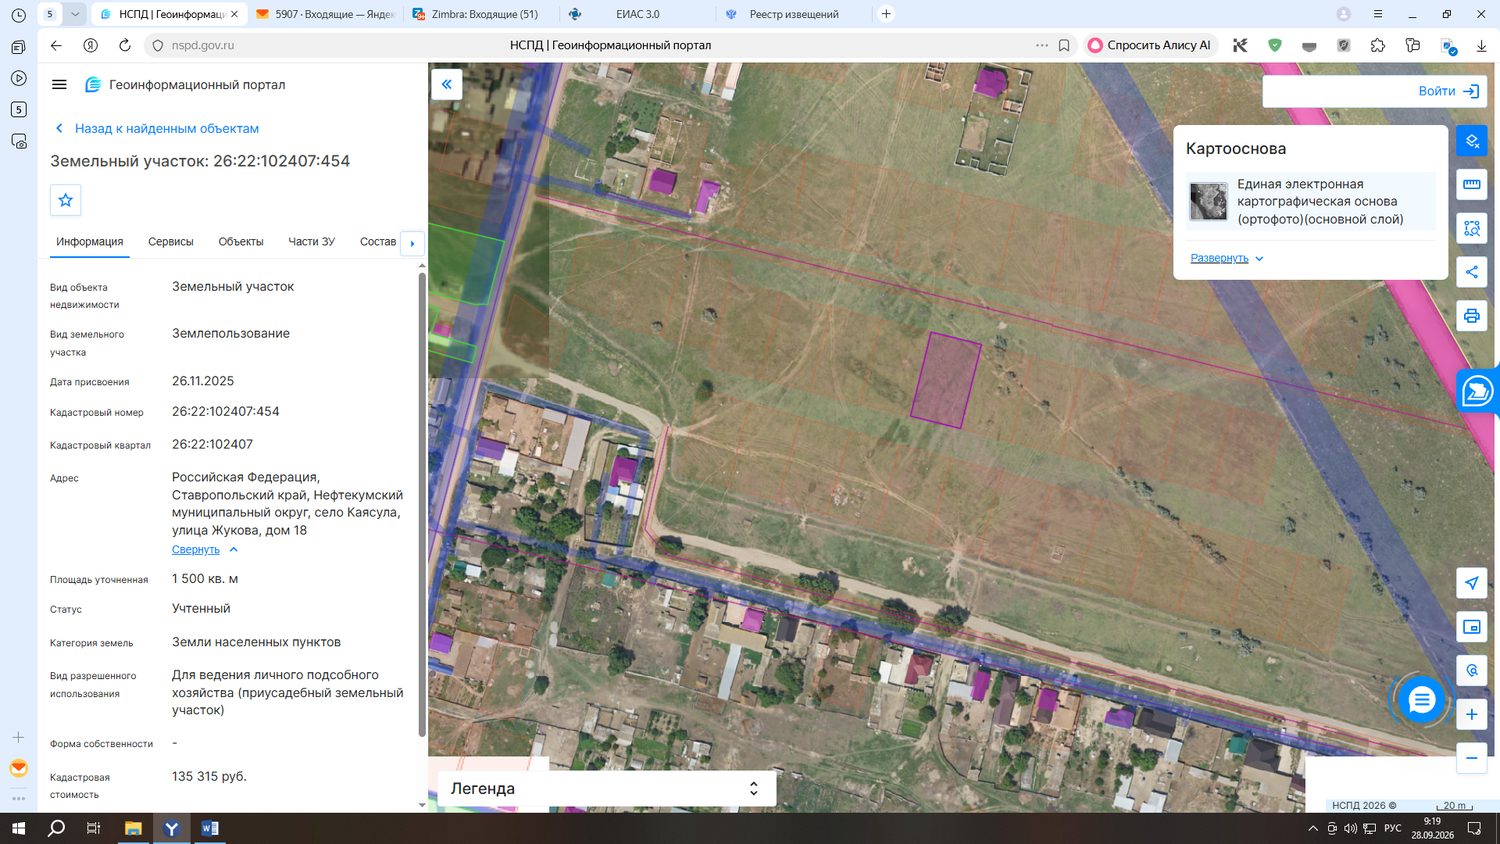
Task: Click the share map icon
Action: [x=1472, y=272]
